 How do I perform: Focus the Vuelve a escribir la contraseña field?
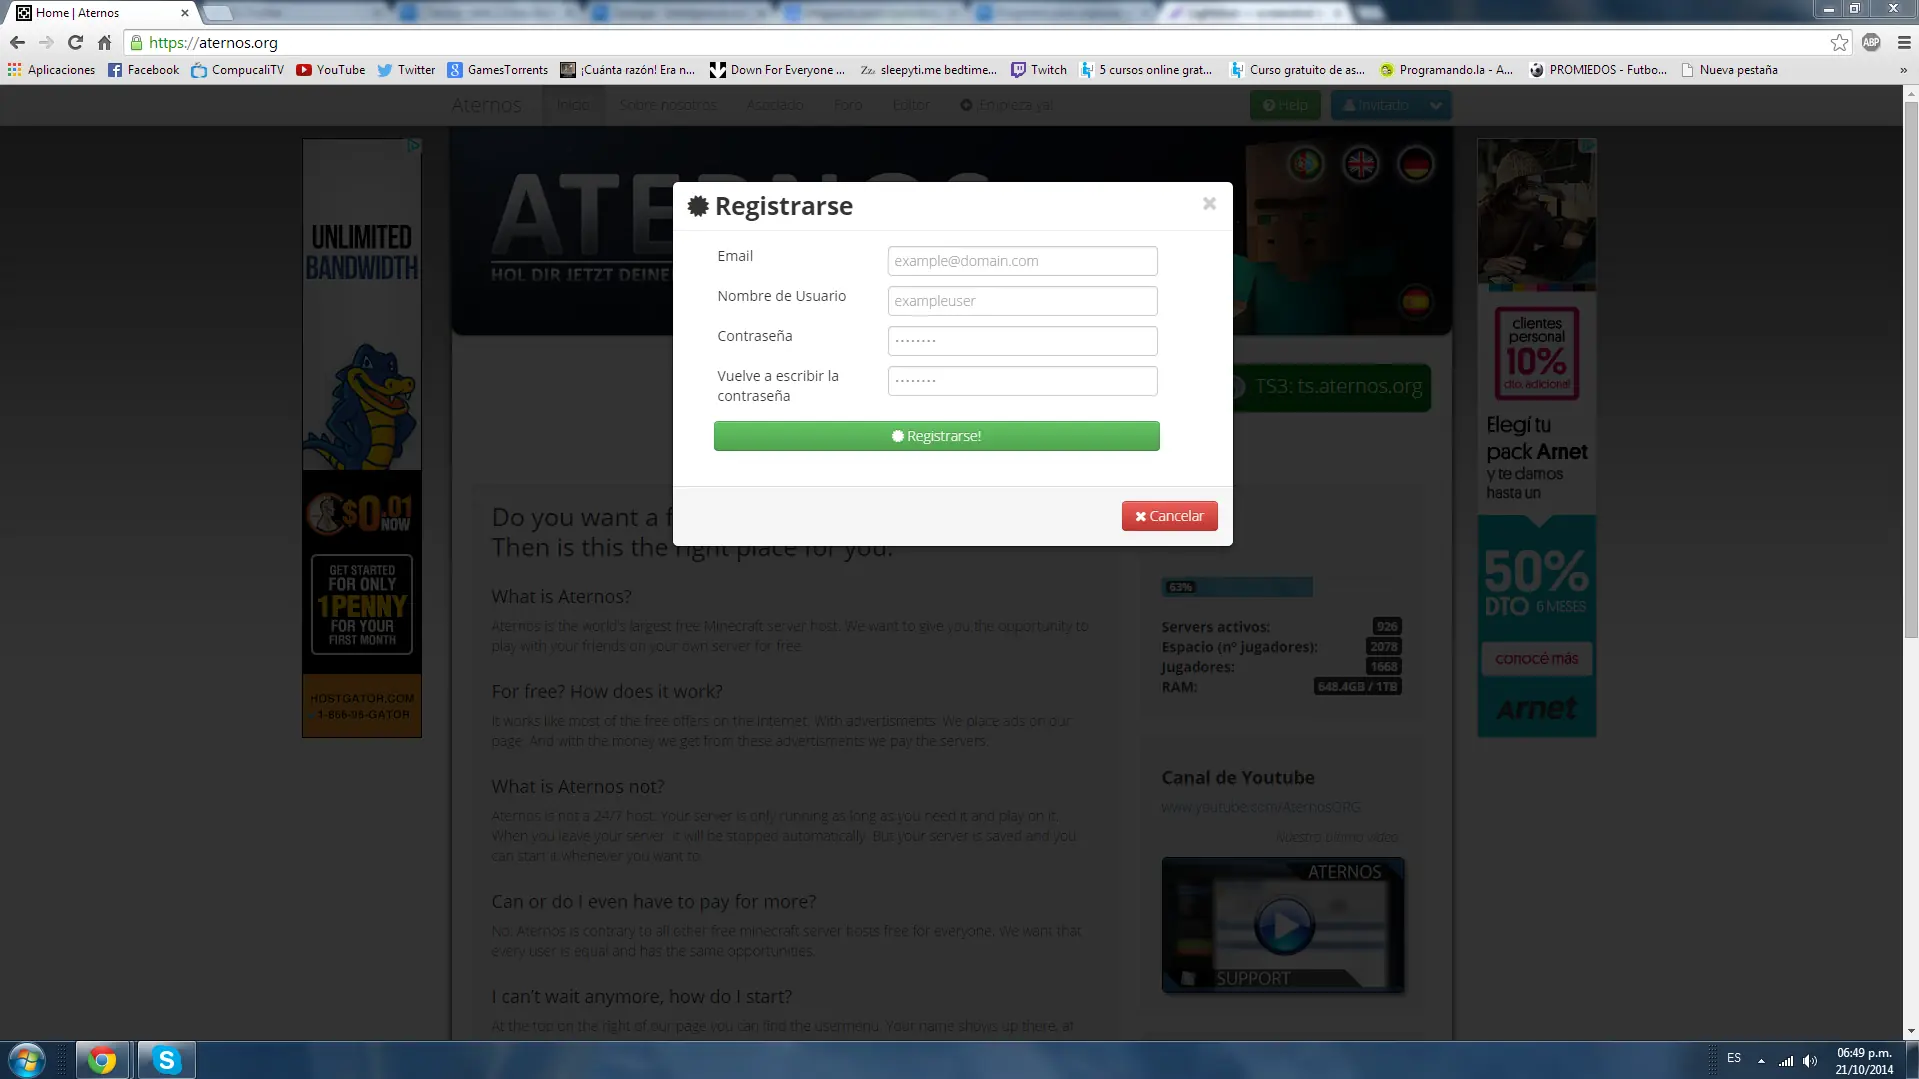pyautogui.click(x=1022, y=381)
